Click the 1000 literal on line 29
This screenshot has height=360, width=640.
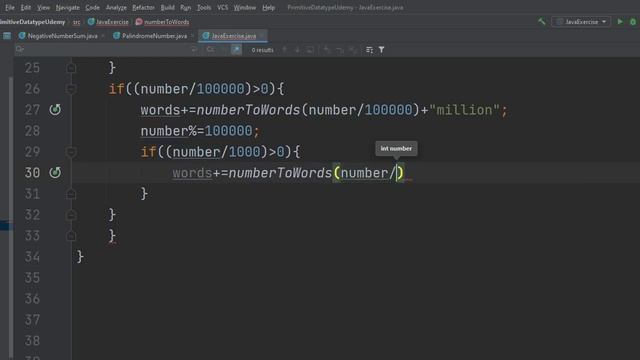click(x=244, y=152)
